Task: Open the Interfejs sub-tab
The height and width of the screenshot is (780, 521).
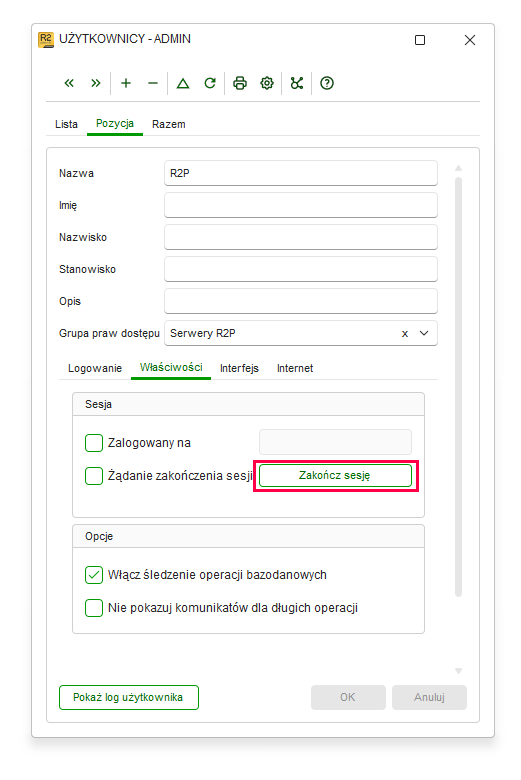Action: point(239,368)
